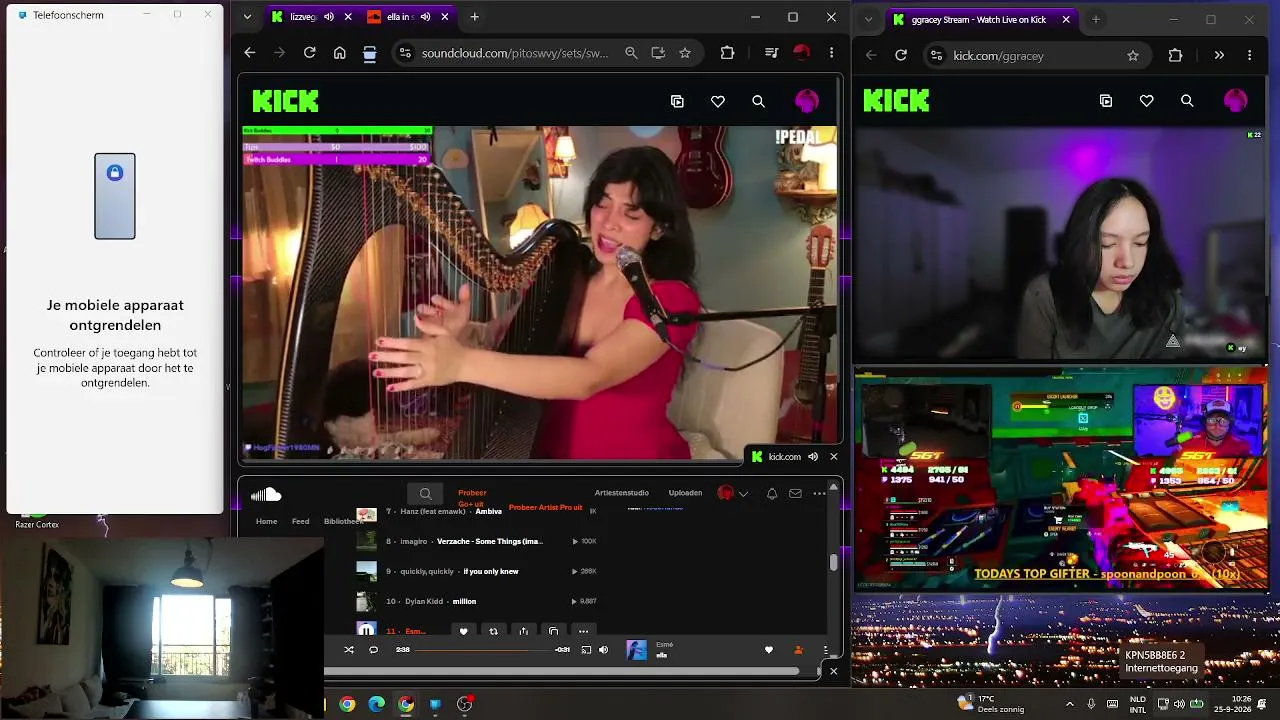
Task: Go to the SoundCloud Feed tab
Action: pos(300,521)
